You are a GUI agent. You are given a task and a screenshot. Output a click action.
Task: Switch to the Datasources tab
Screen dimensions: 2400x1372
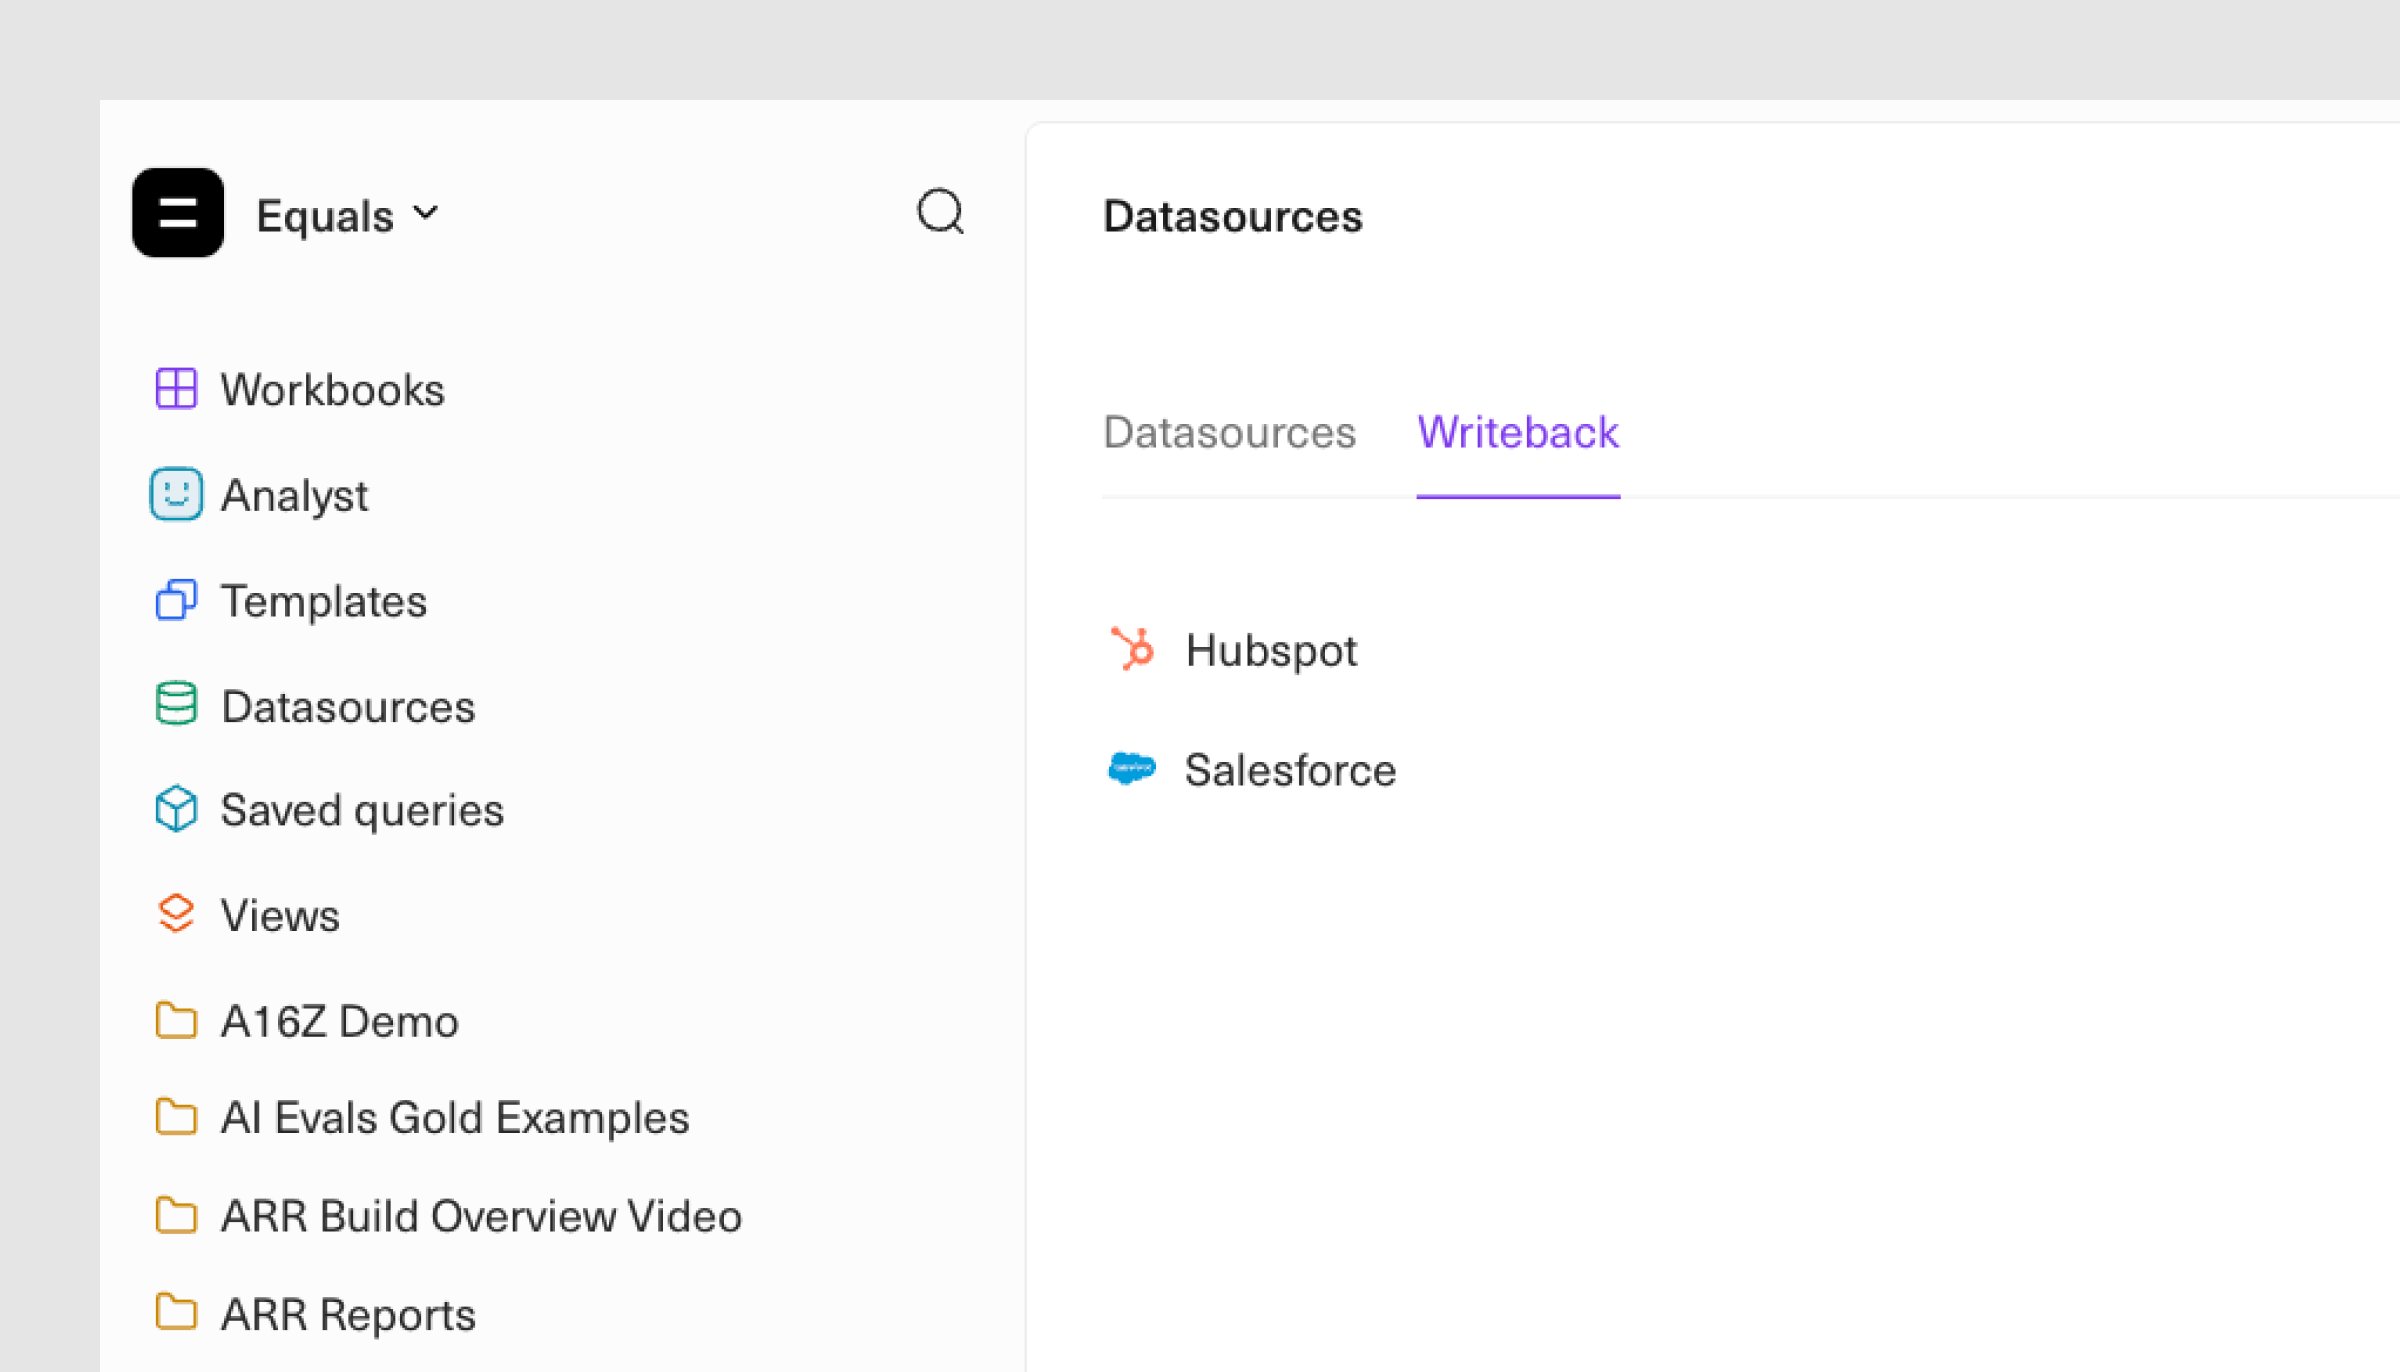click(x=1229, y=433)
